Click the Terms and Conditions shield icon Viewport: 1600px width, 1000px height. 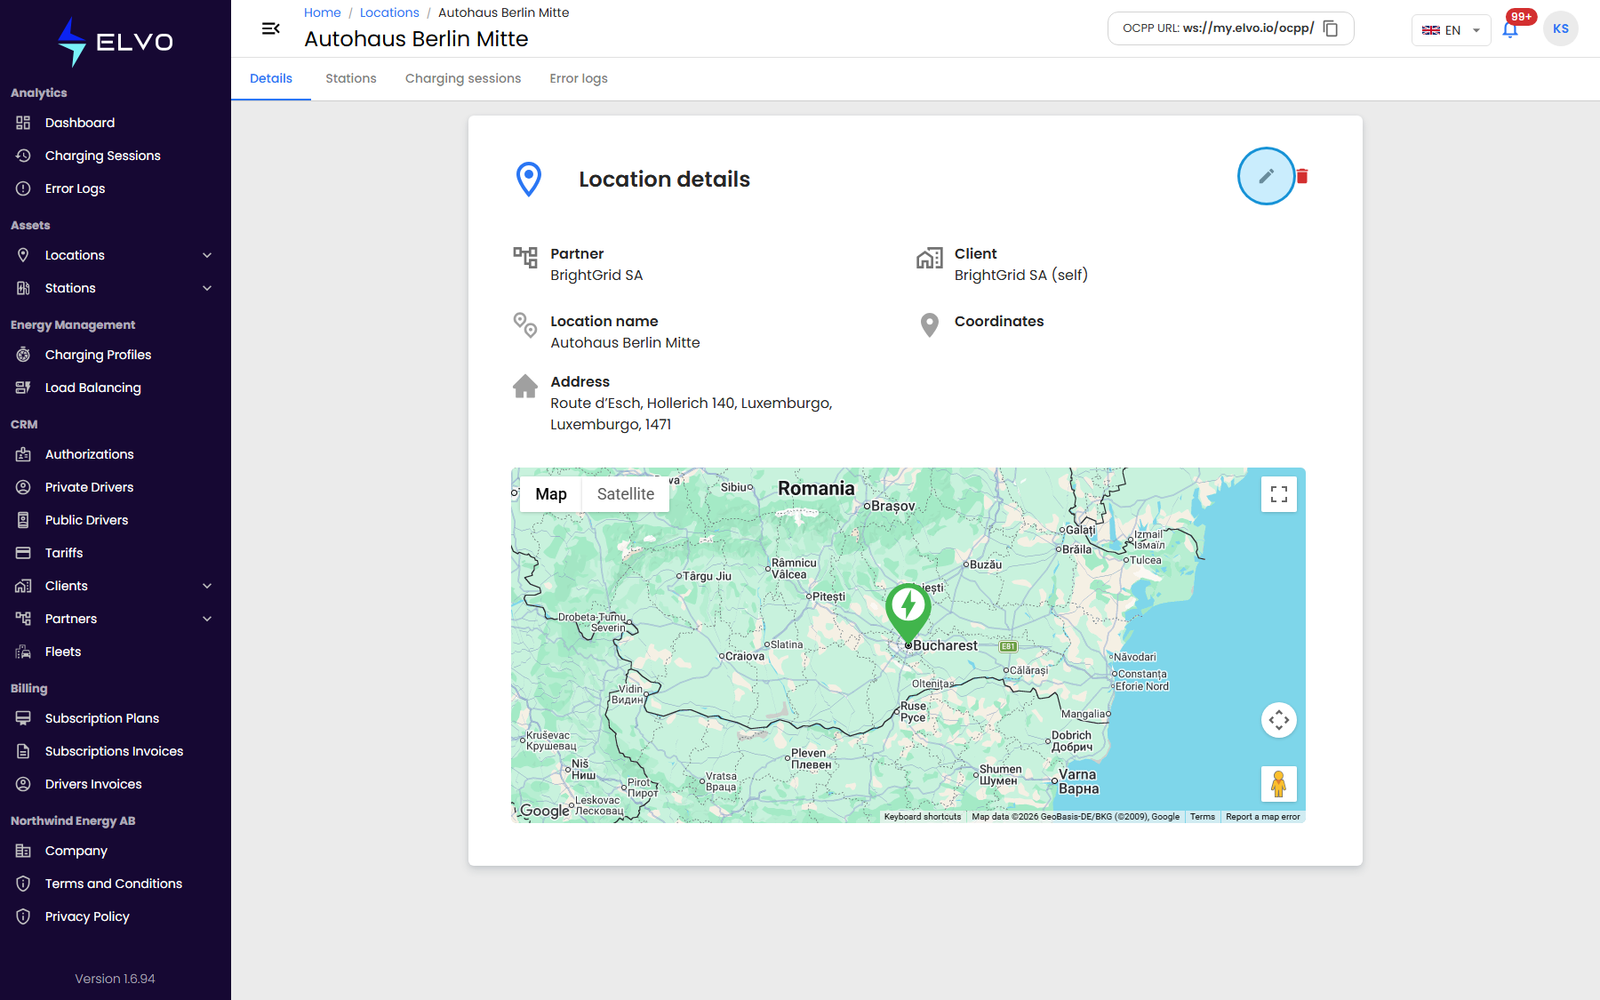click(23, 884)
